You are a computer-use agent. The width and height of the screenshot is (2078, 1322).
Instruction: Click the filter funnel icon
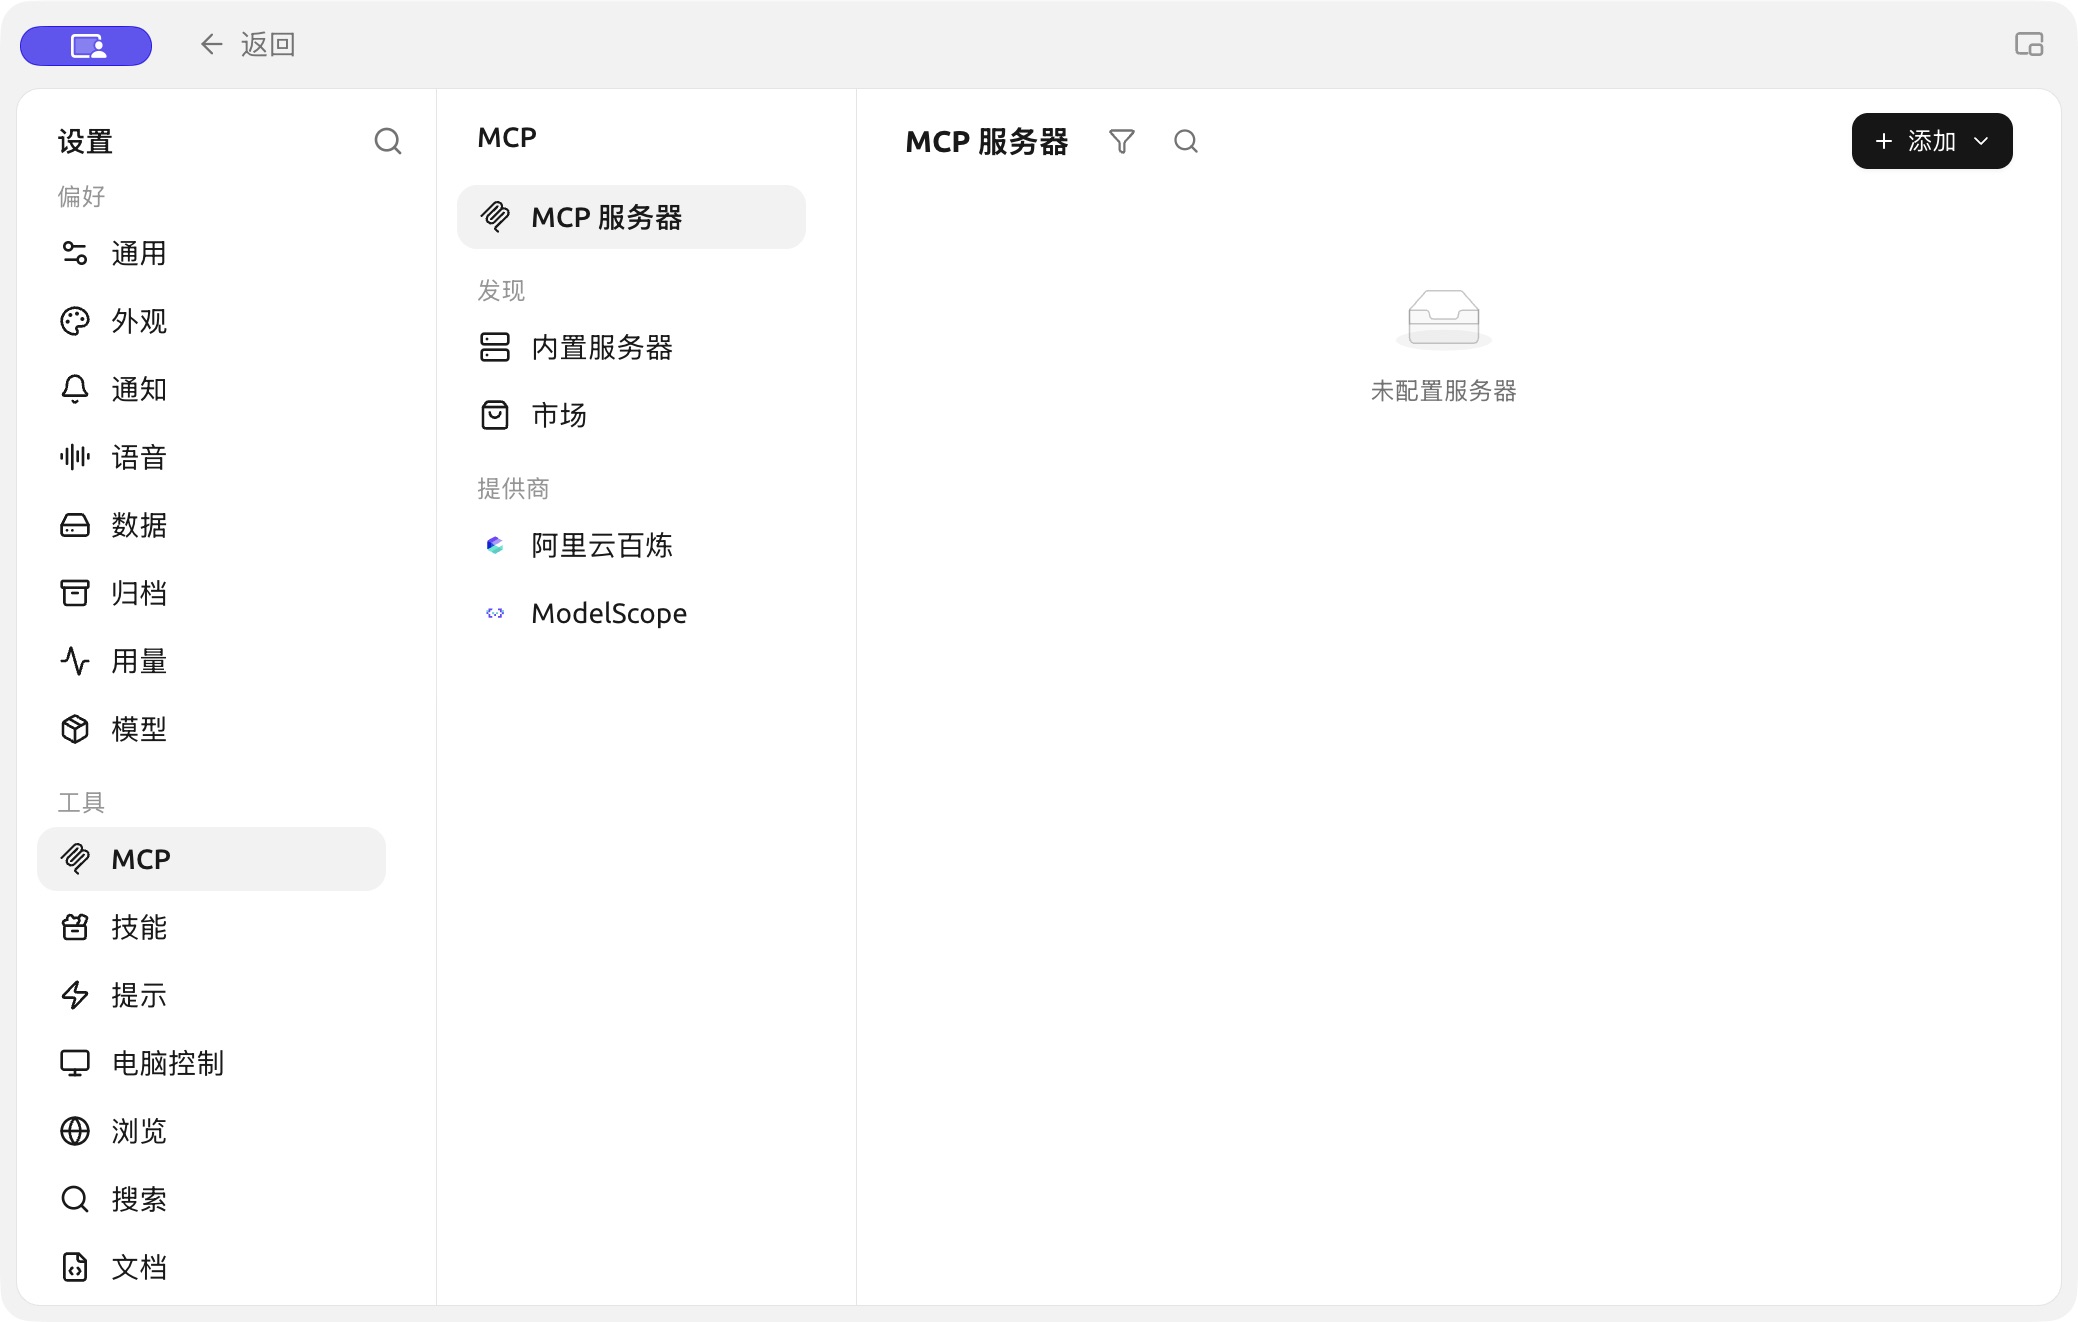[1122, 141]
